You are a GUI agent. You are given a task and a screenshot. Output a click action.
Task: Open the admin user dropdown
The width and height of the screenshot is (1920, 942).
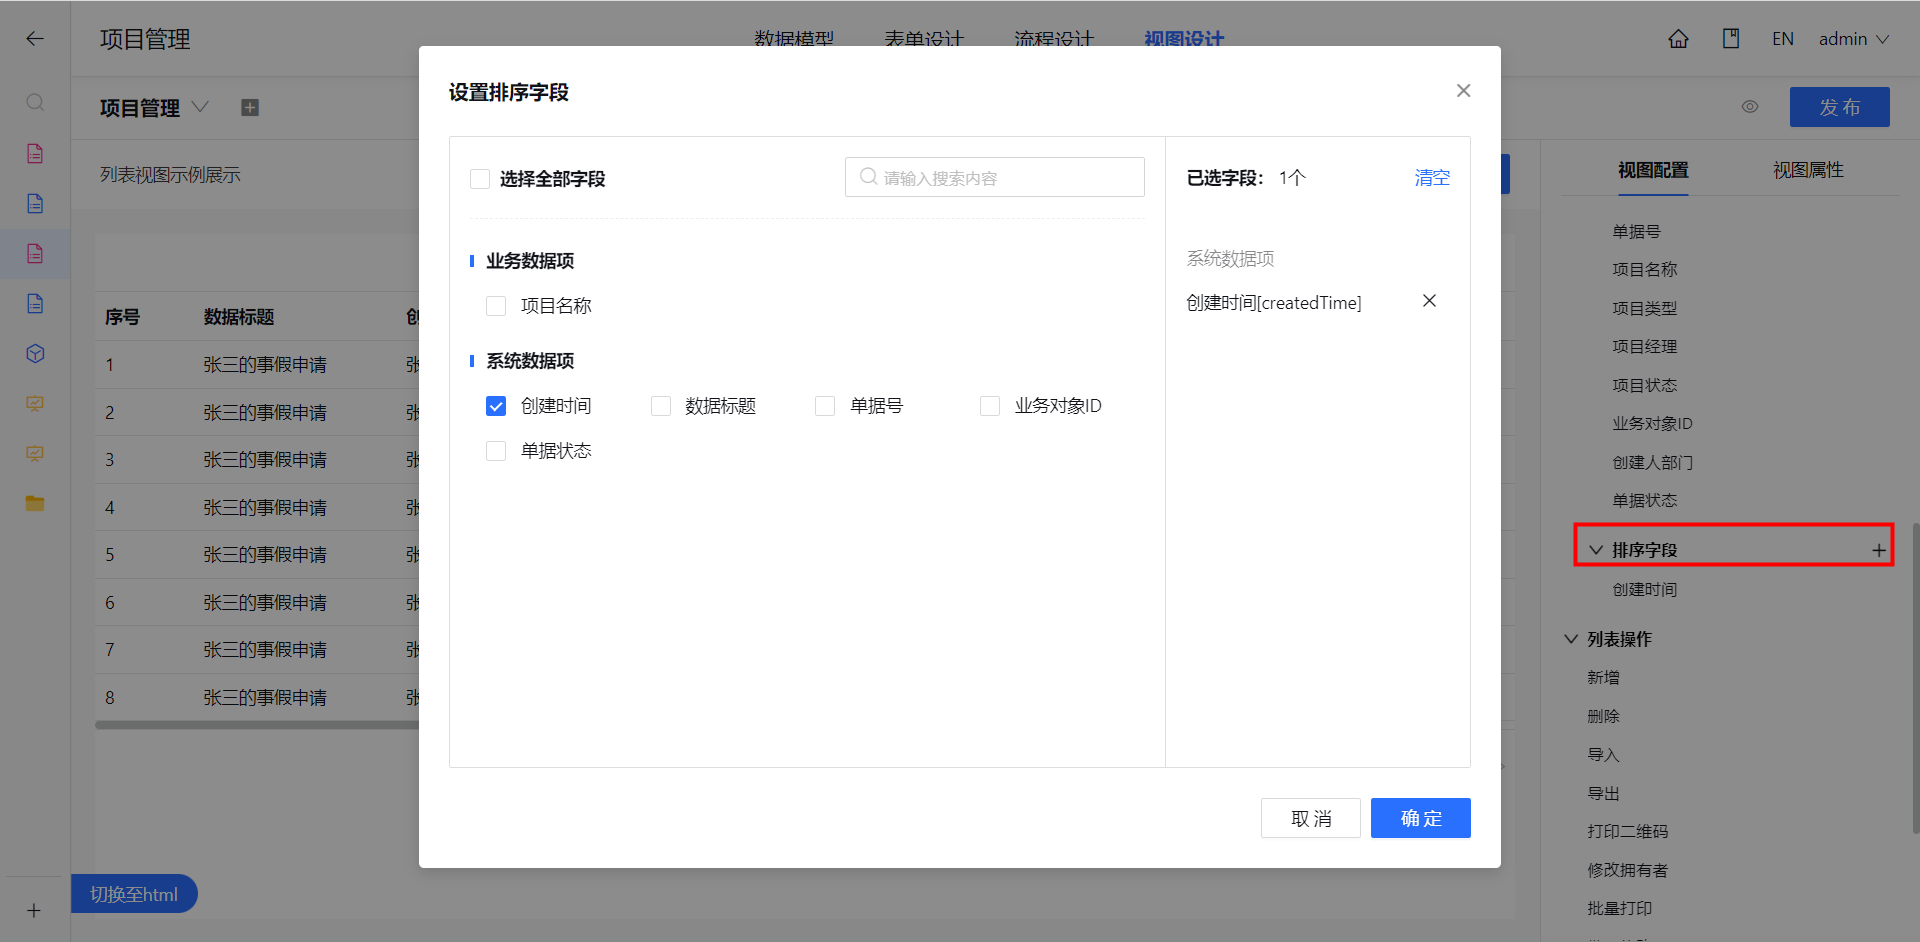[1854, 39]
